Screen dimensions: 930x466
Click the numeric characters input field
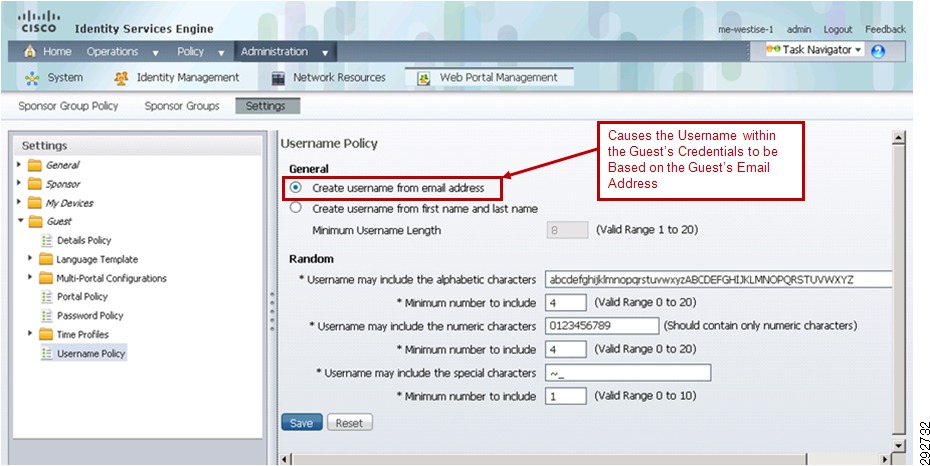(602, 325)
